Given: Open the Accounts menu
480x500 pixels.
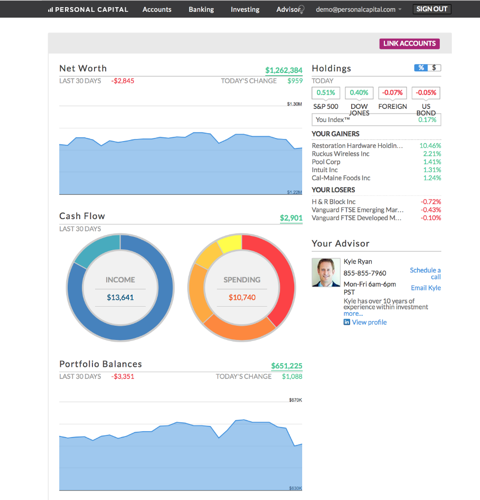Looking at the screenshot, I should point(157,10).
